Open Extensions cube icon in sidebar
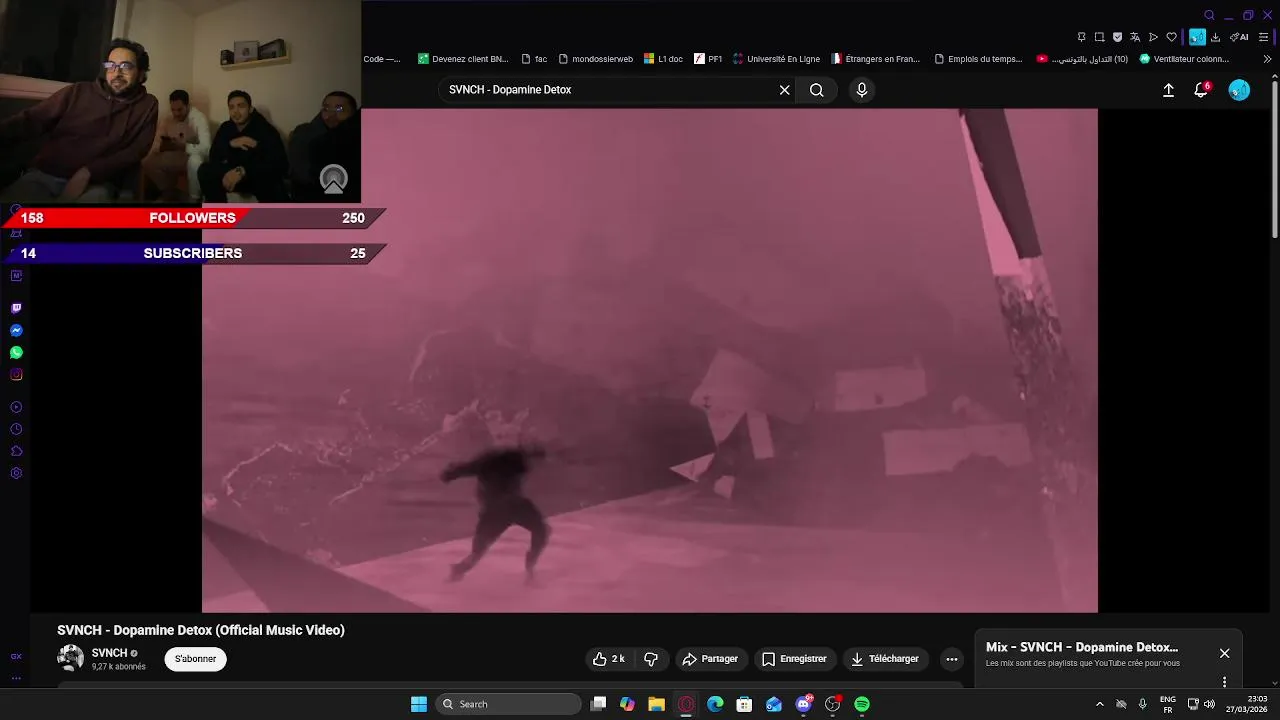Viewport: 1280px width, 720px height. coord(16,451)
